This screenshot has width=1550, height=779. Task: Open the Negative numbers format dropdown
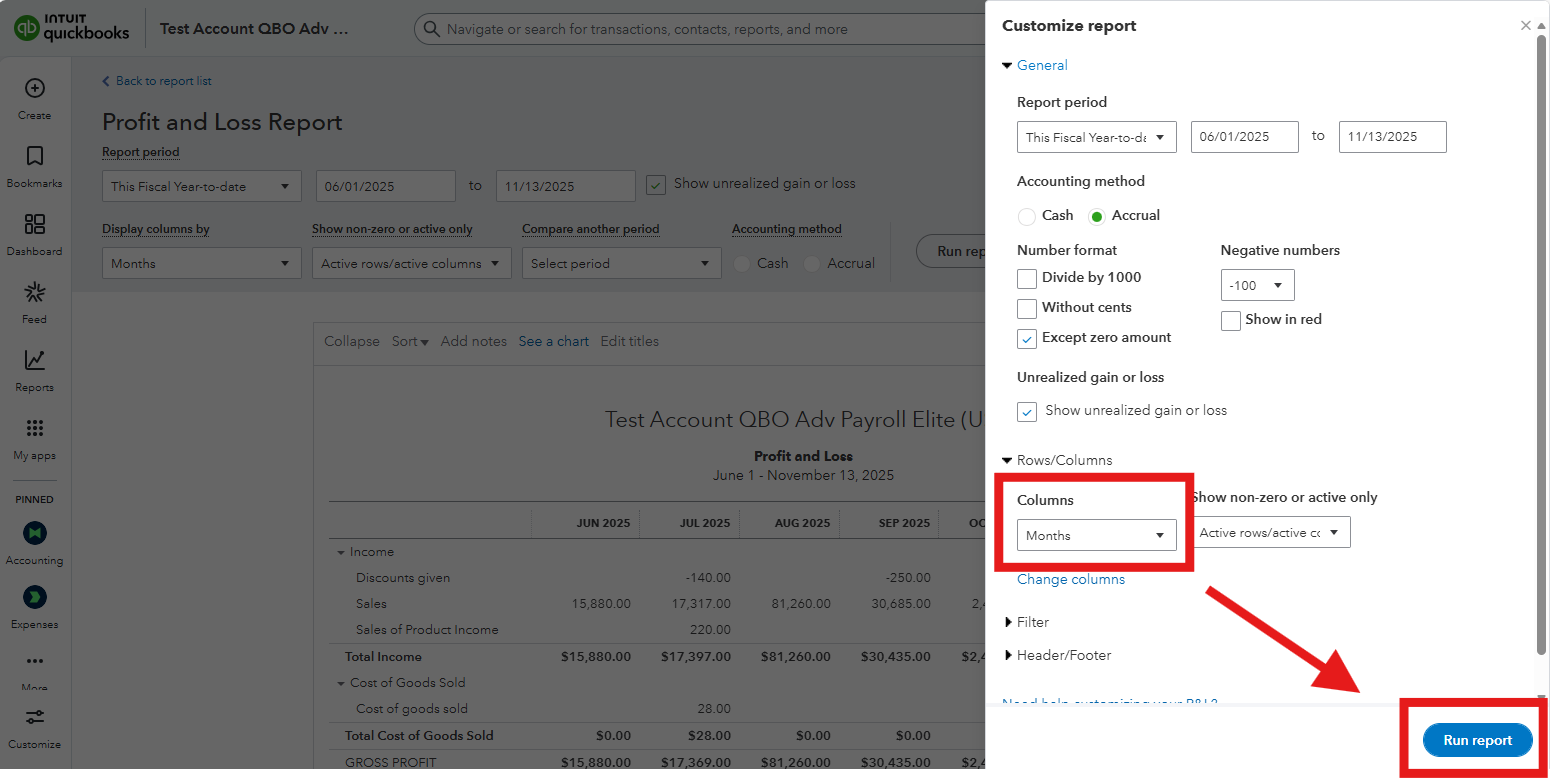(x=1257, y=286)
